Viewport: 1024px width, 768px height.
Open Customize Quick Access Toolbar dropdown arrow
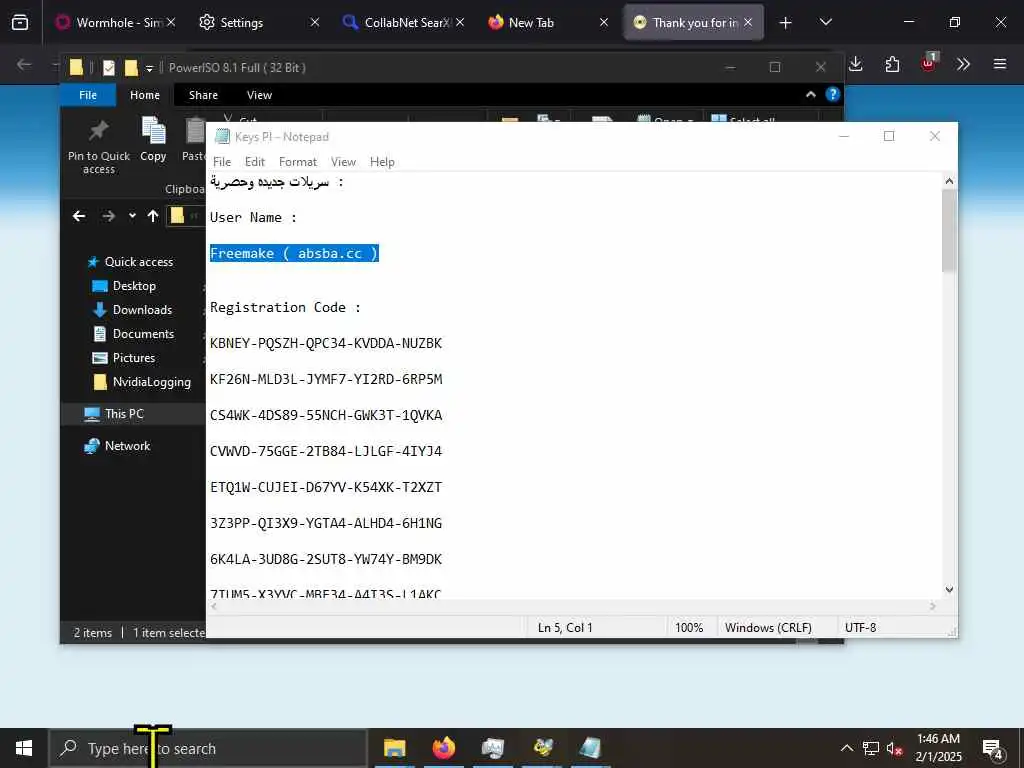point(150,68)
